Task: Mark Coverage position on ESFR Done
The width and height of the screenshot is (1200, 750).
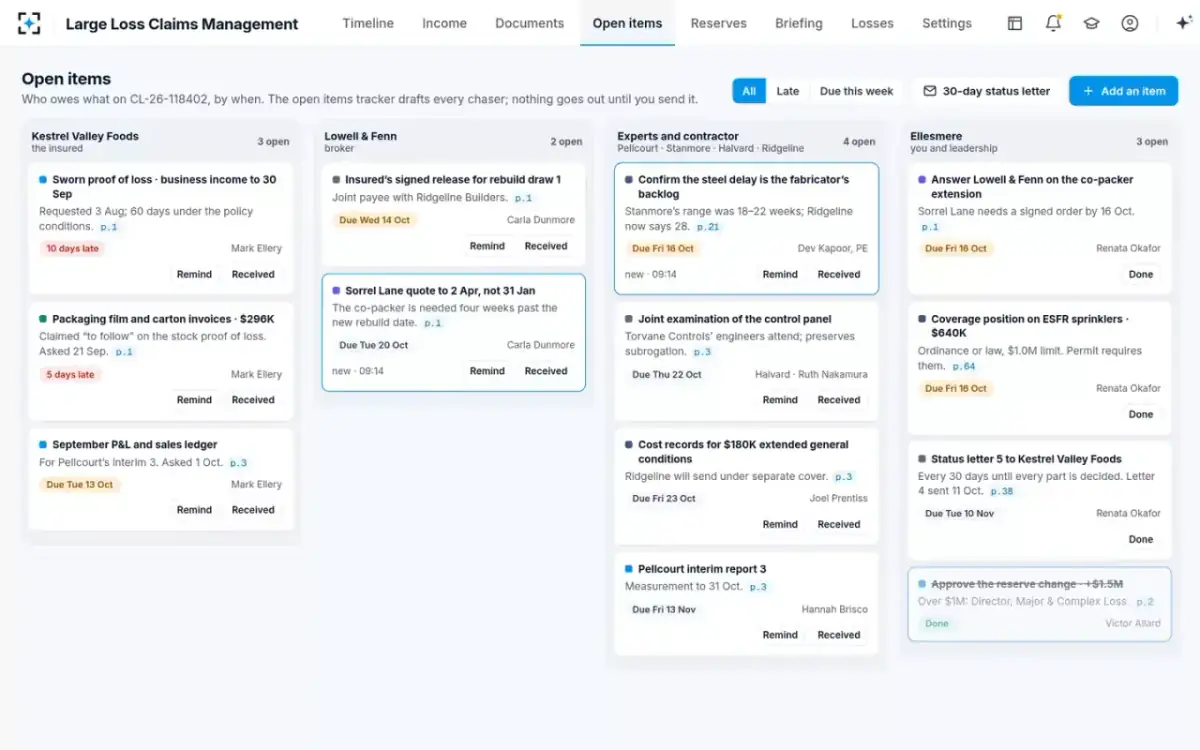Action: (1141, 414)
